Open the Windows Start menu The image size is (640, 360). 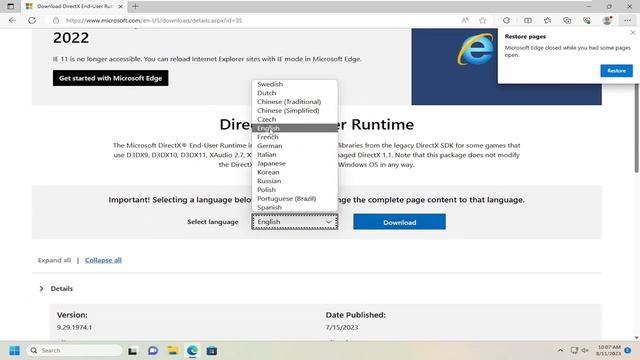[14, 351]
